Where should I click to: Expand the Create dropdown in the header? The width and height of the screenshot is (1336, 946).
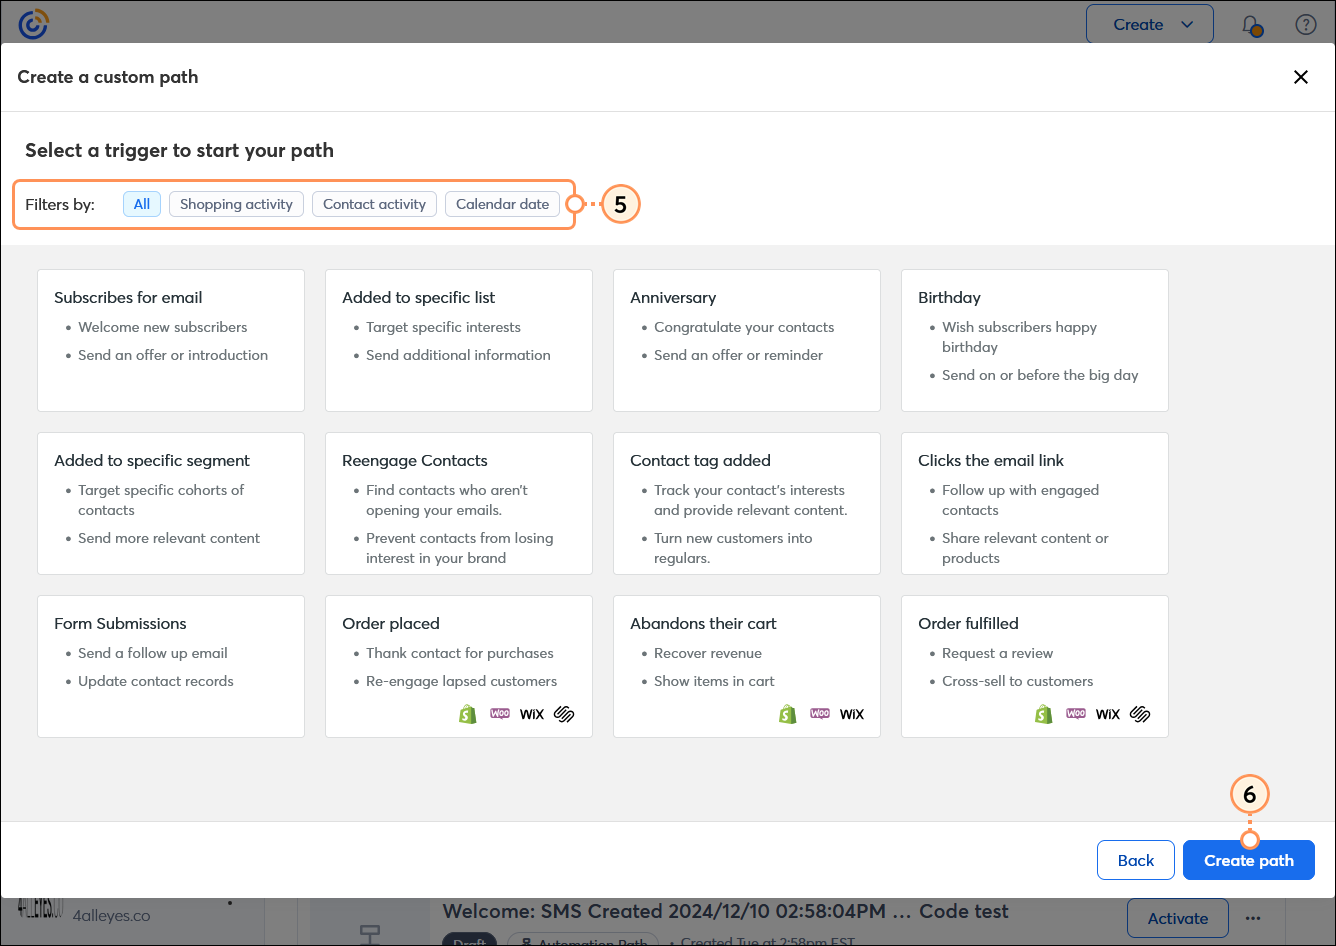1150,25
